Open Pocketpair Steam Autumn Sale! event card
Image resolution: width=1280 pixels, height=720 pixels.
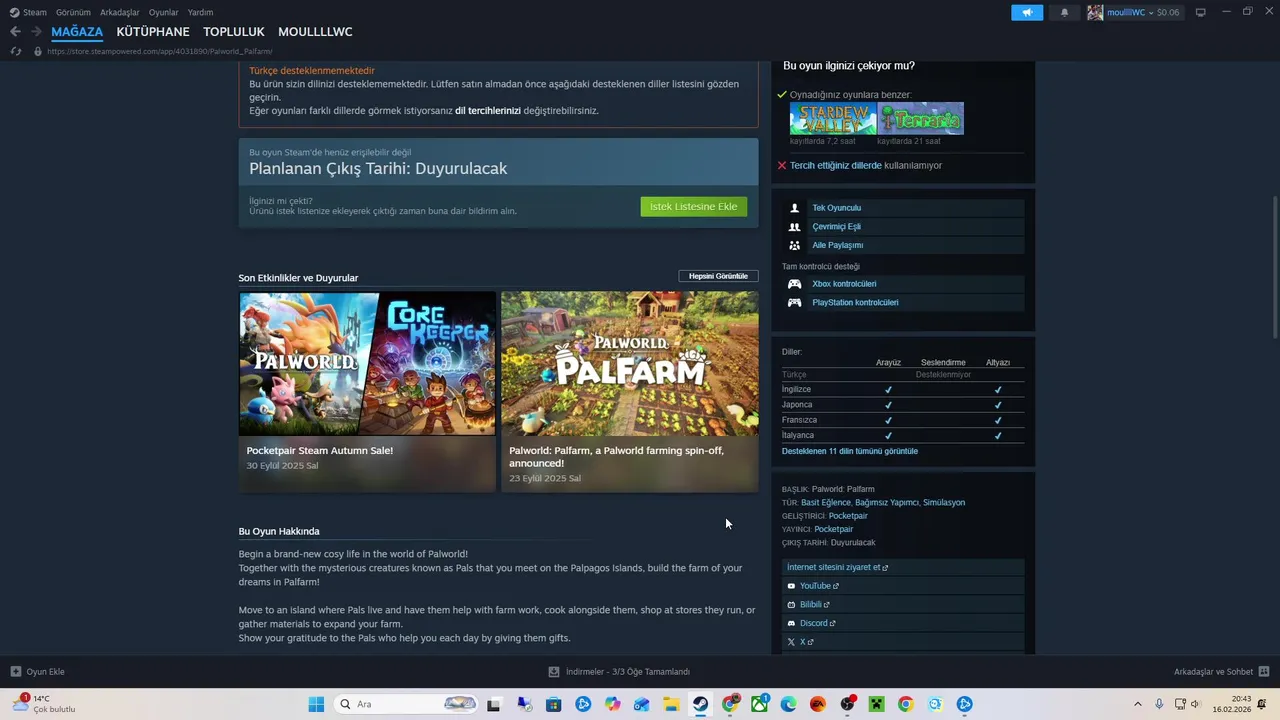[x=367, y=391]
